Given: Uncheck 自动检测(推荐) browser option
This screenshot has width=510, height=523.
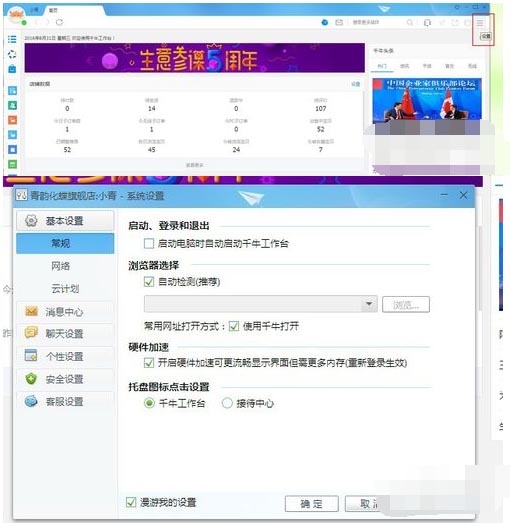Looking at the screenshot, I should 149,282.
